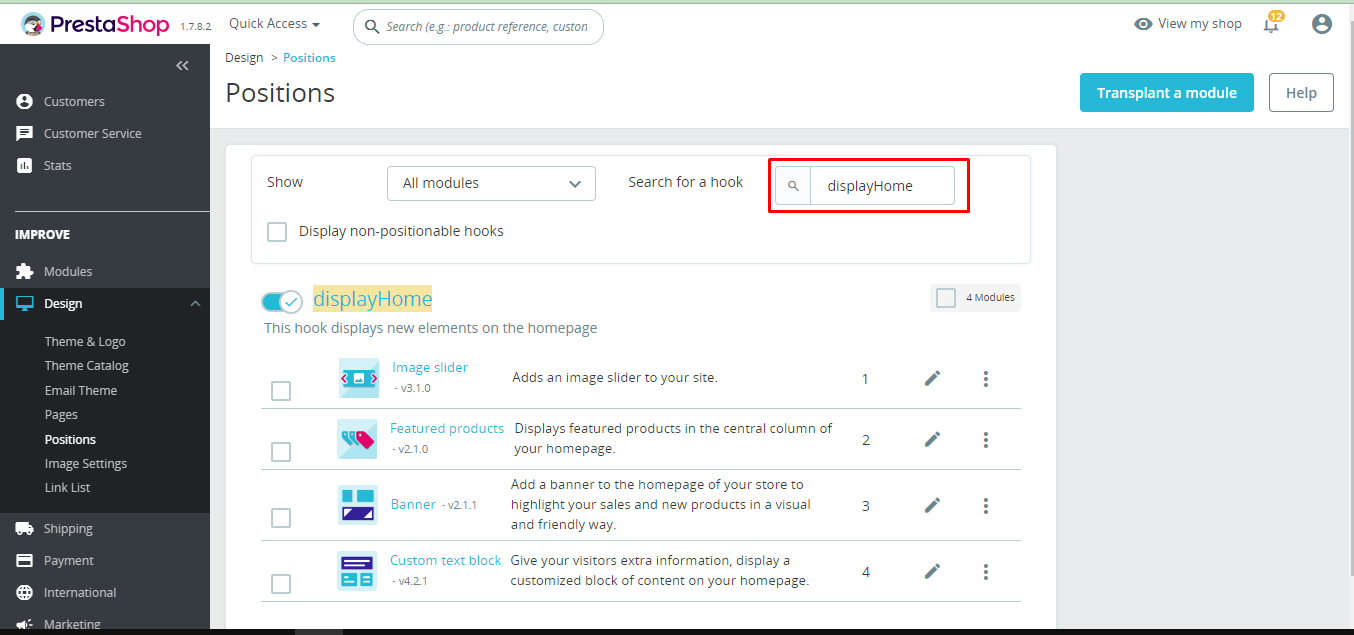
Task: Click the magnifier icon in the top search bar
Action: (372, 27)
